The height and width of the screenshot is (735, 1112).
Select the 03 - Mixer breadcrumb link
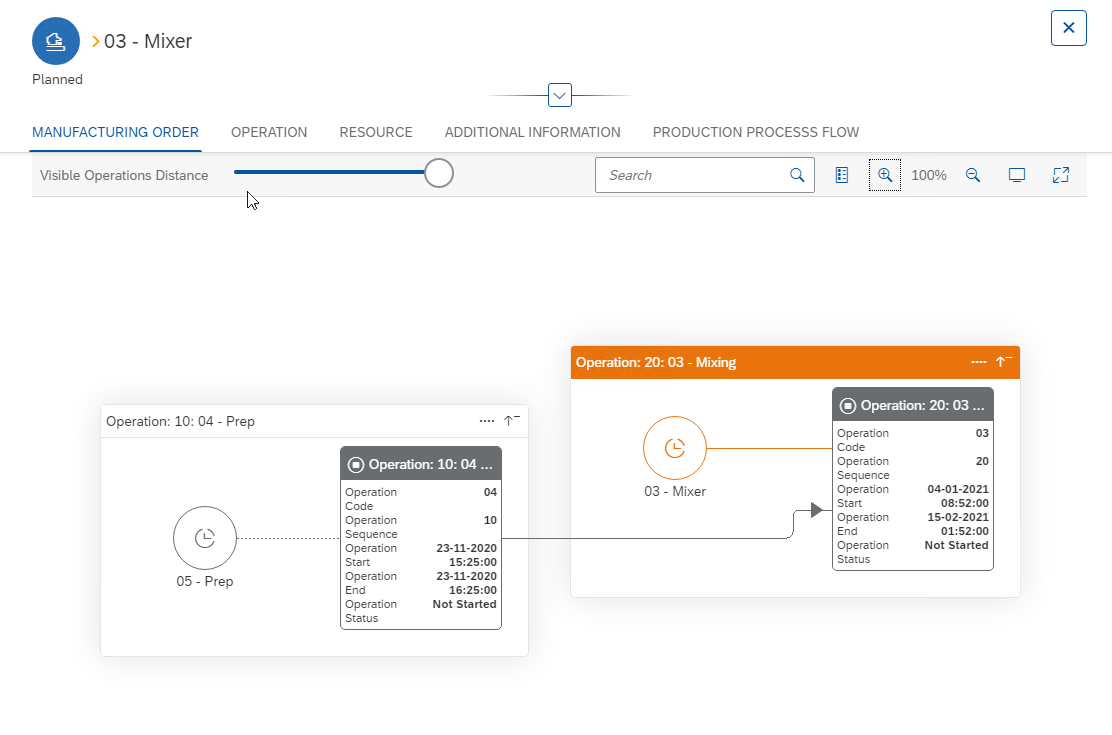[x=143, y=42]
